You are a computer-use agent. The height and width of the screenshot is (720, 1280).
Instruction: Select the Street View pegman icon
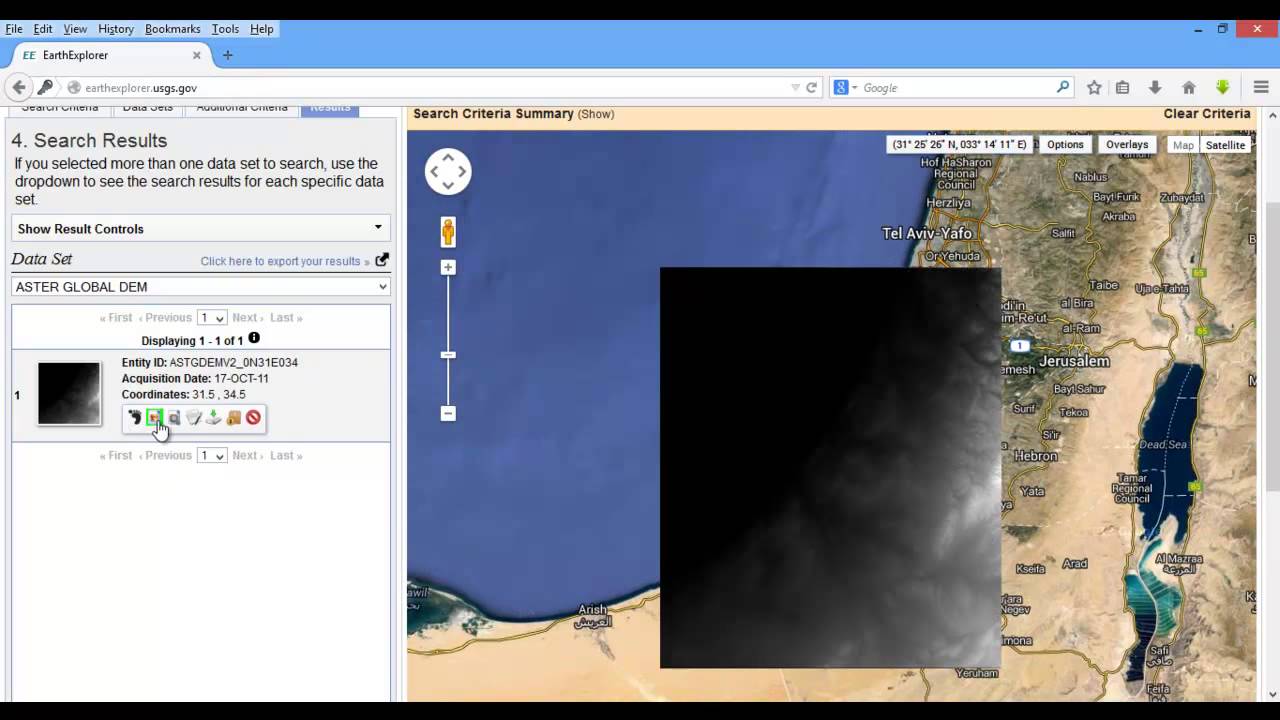click(448, 232)
